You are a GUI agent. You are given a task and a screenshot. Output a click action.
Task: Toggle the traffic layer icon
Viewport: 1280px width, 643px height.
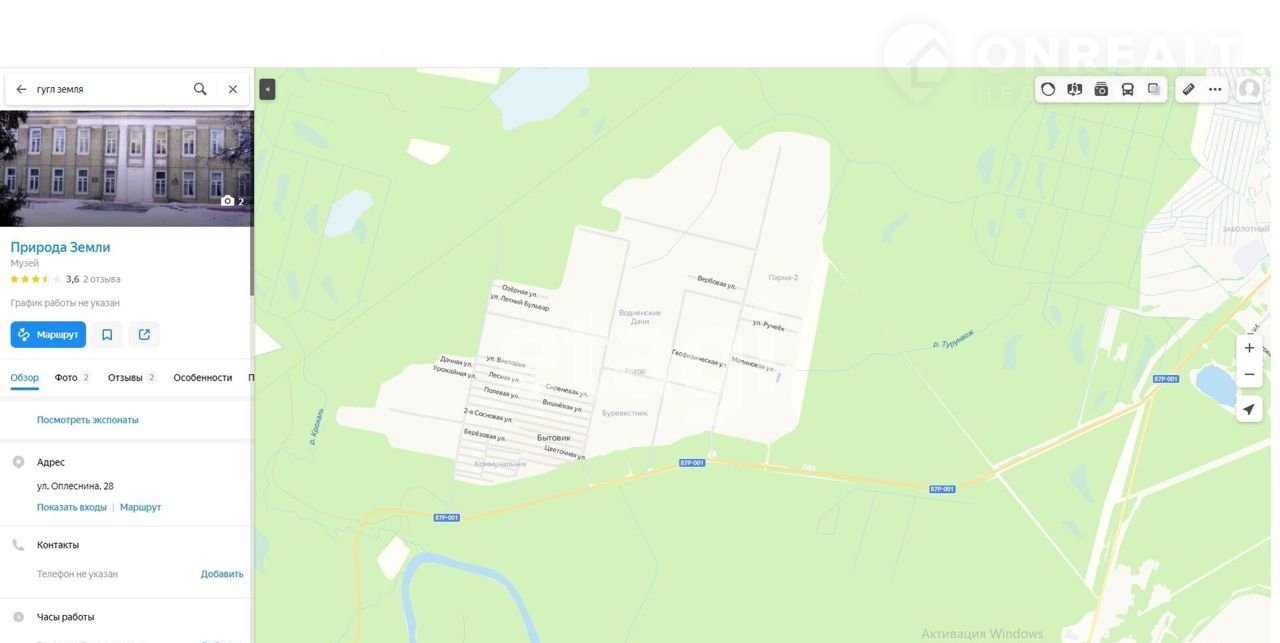[x=1048, y=89]
